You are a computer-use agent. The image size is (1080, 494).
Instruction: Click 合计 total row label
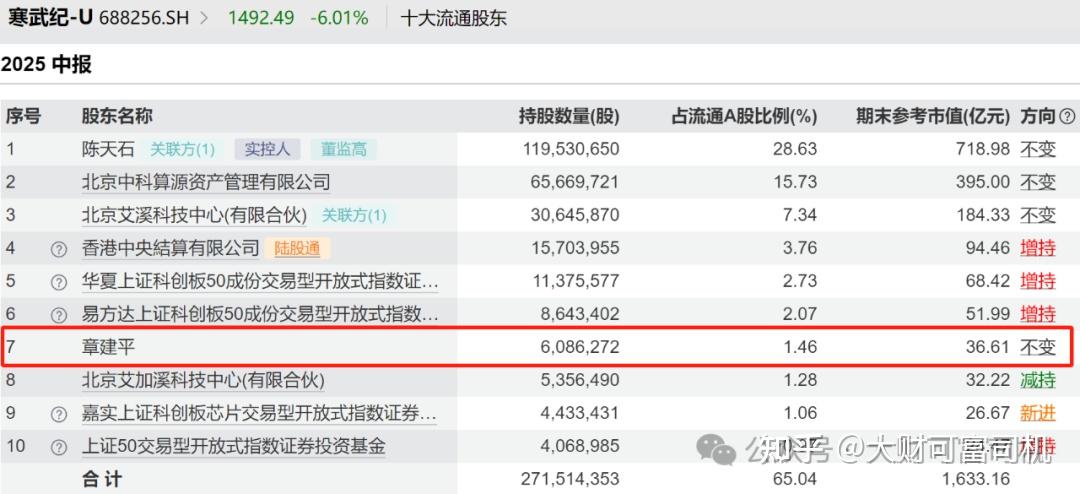(x=102, y=479)
